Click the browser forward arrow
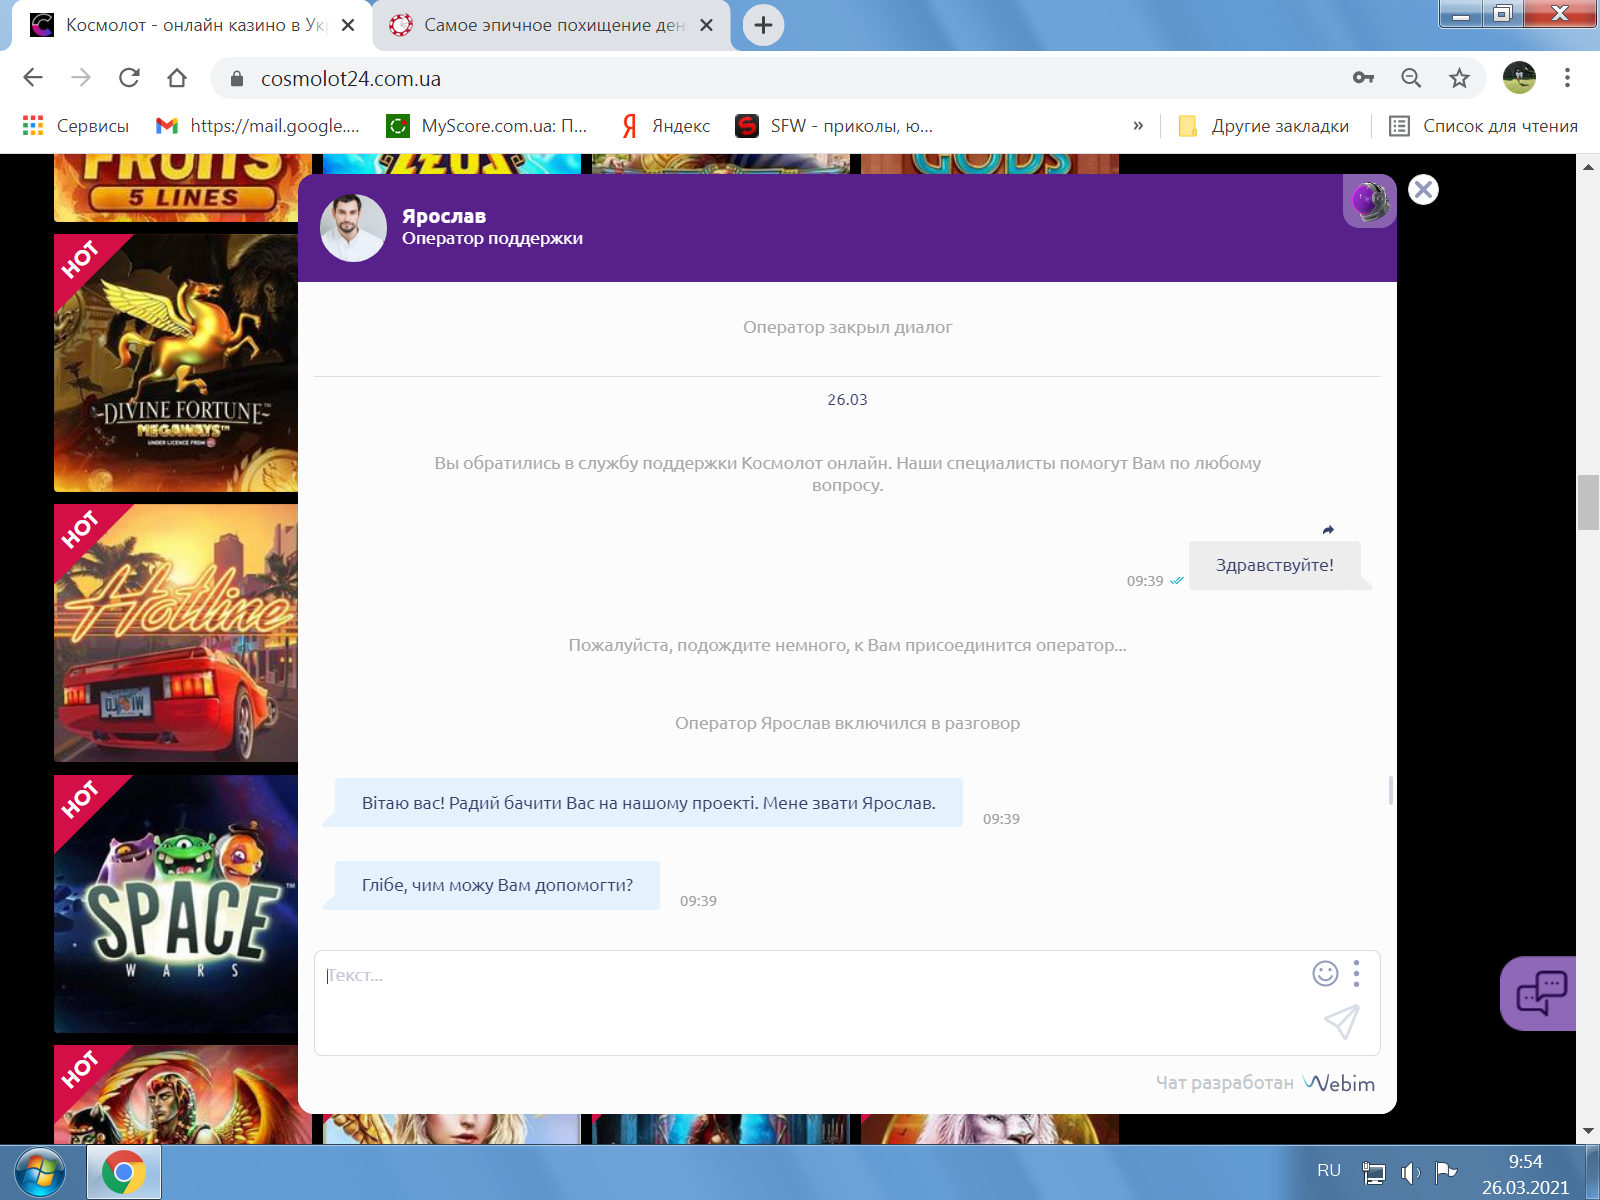Screen dimensions: 1600x1200 point(81,78)
